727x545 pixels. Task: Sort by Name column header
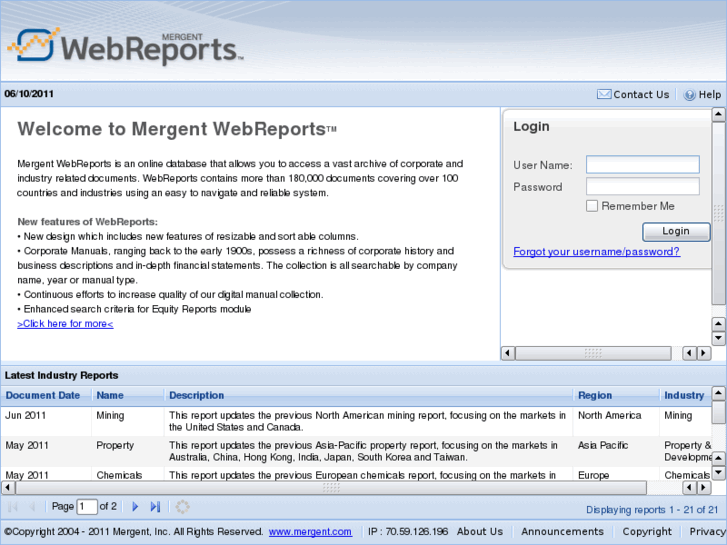[128, 395]
